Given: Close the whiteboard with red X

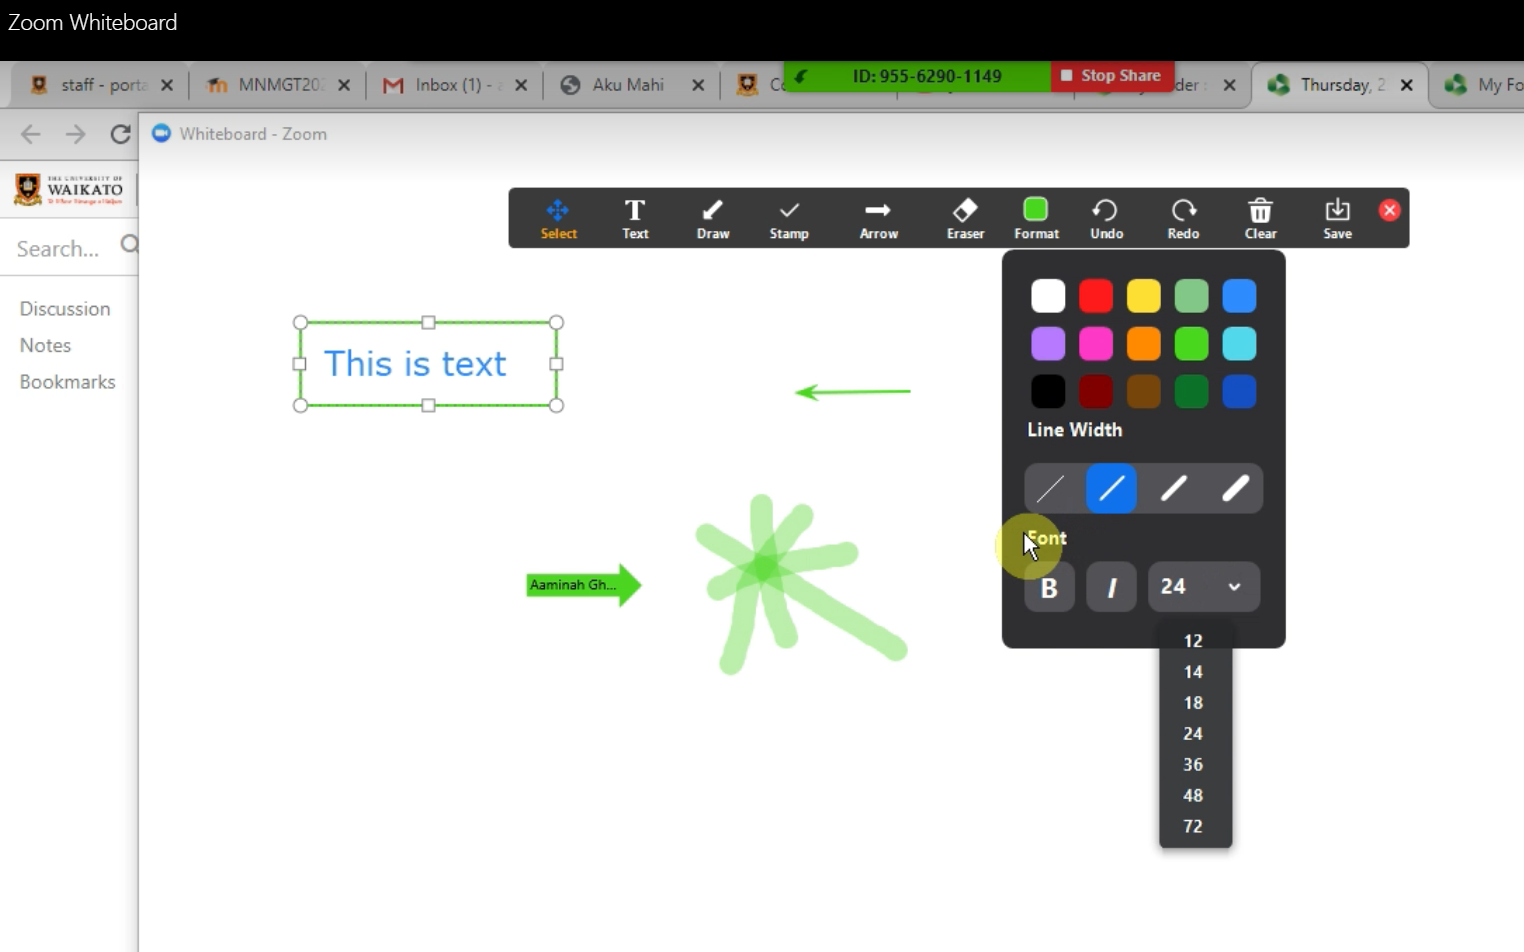Looking at the screenshot, I should click(x=1389, y=210).
